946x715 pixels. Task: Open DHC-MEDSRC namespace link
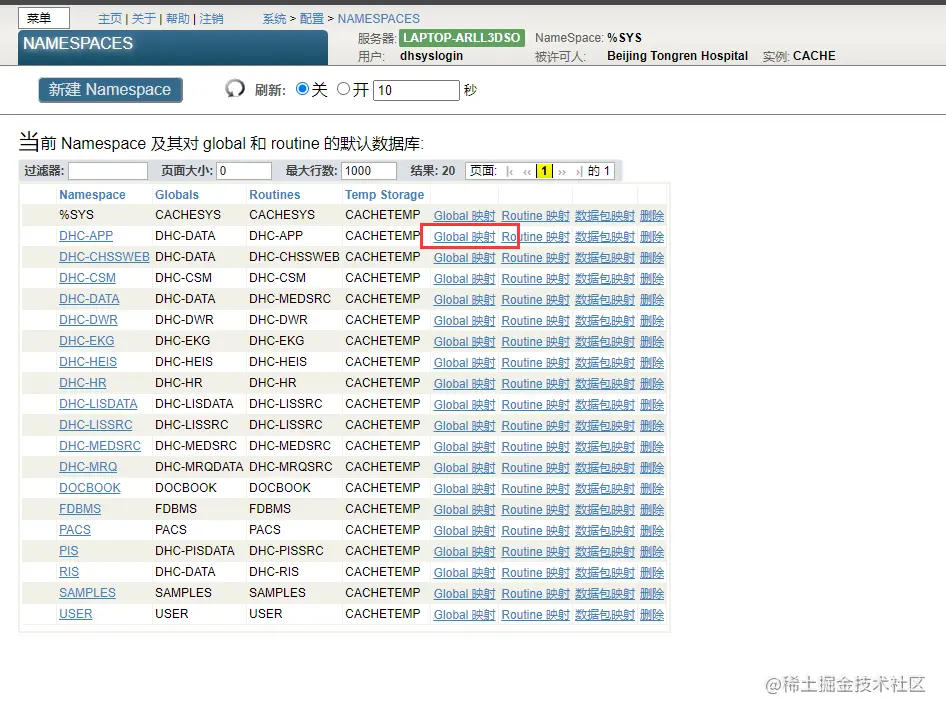tap(100, 446)
